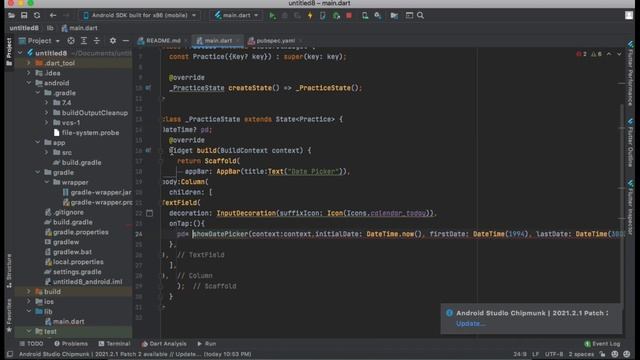Open Flutter Inspector side panel
The width and height of the screenshot is (640, 360).
[631, 207]
